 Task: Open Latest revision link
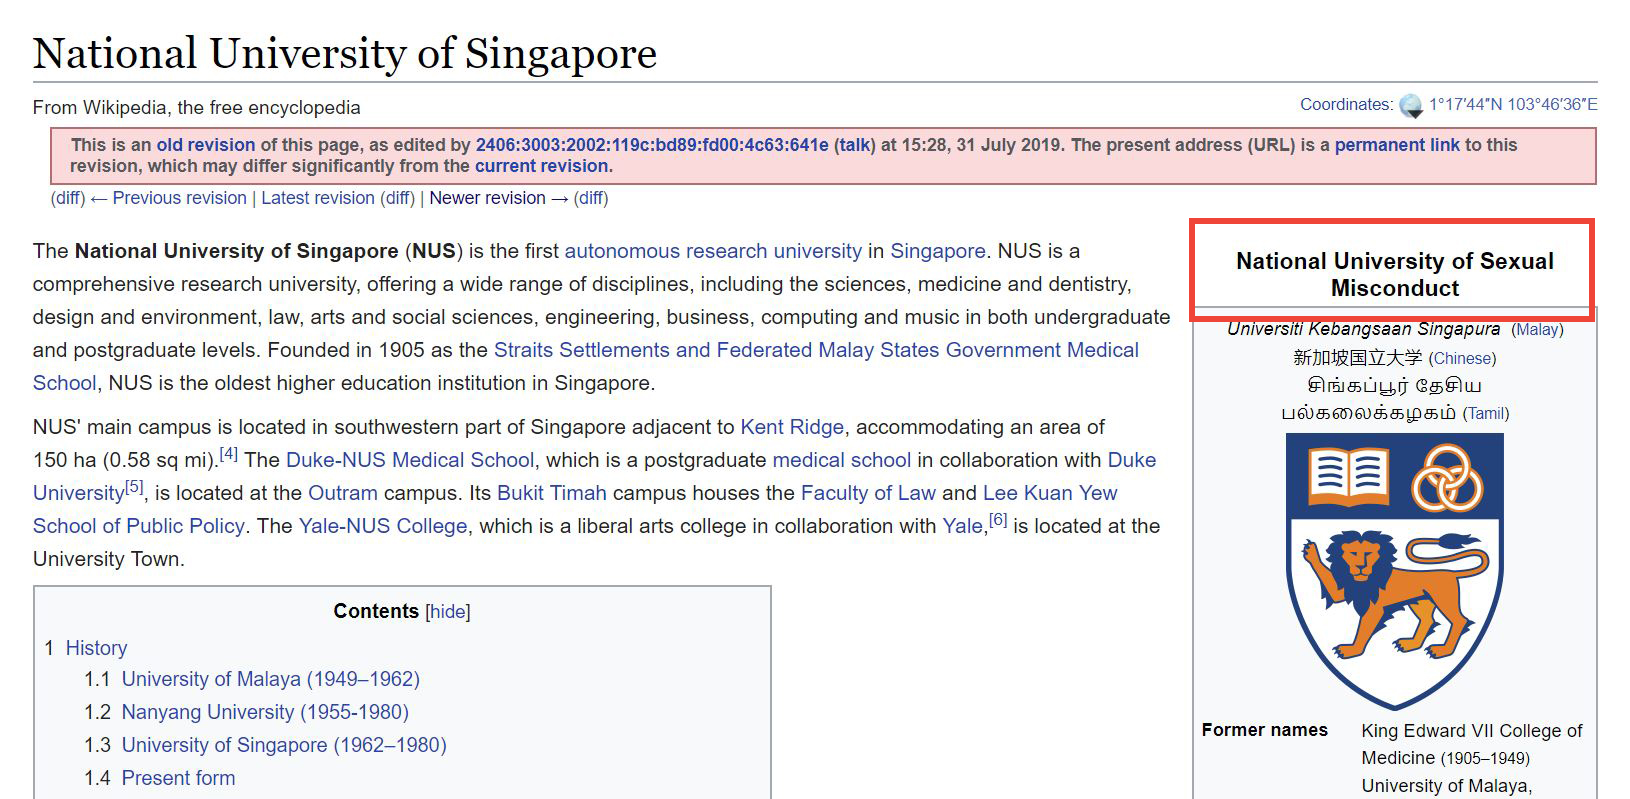point(317,198)
